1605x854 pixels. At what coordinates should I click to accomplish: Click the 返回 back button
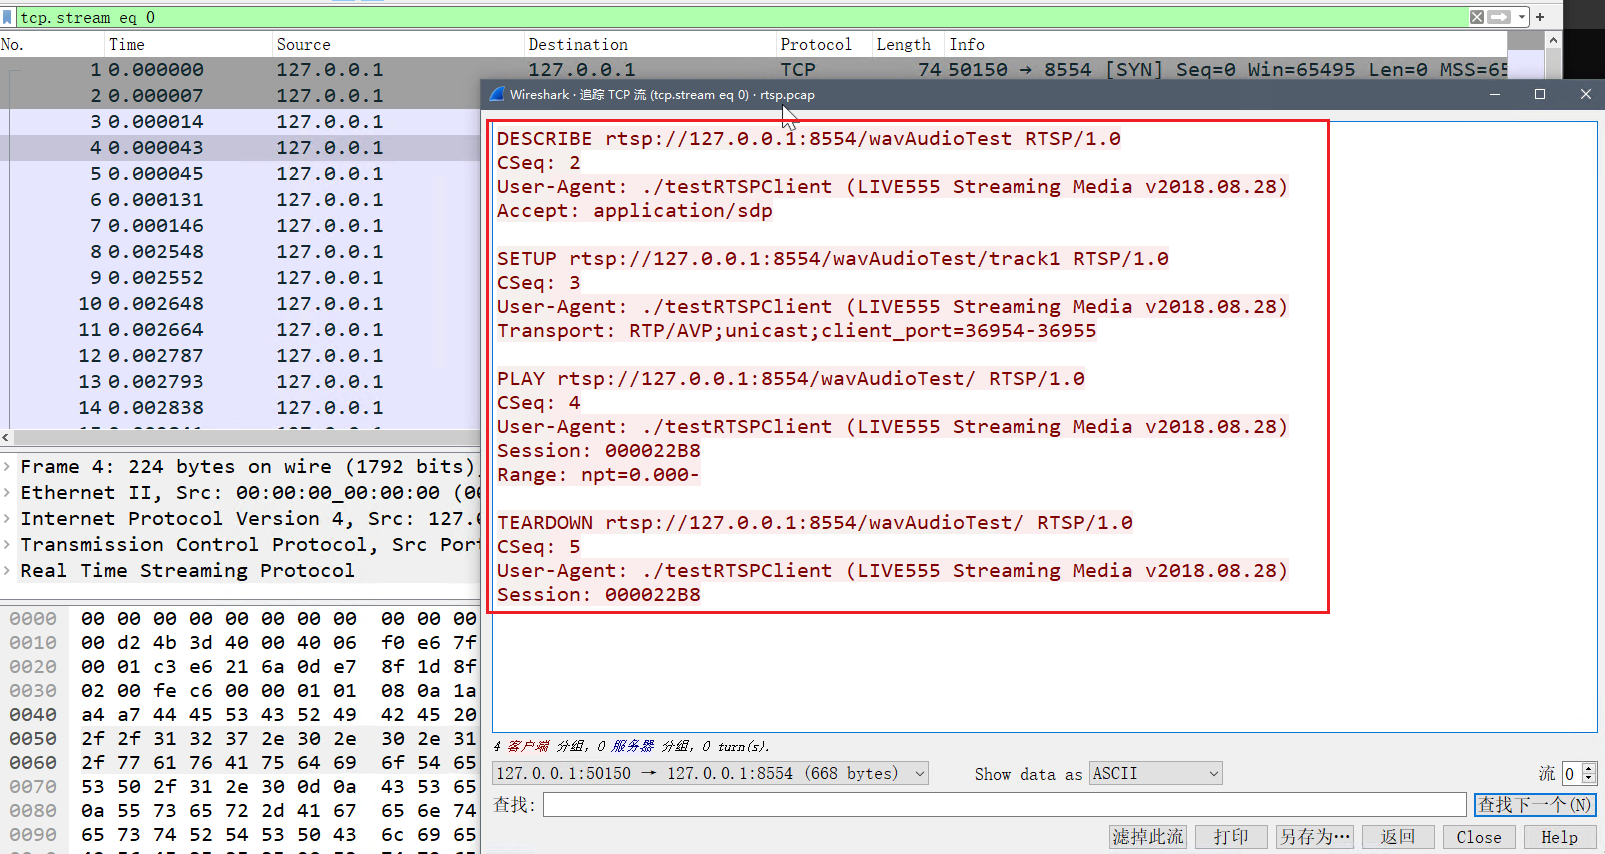1398,836
